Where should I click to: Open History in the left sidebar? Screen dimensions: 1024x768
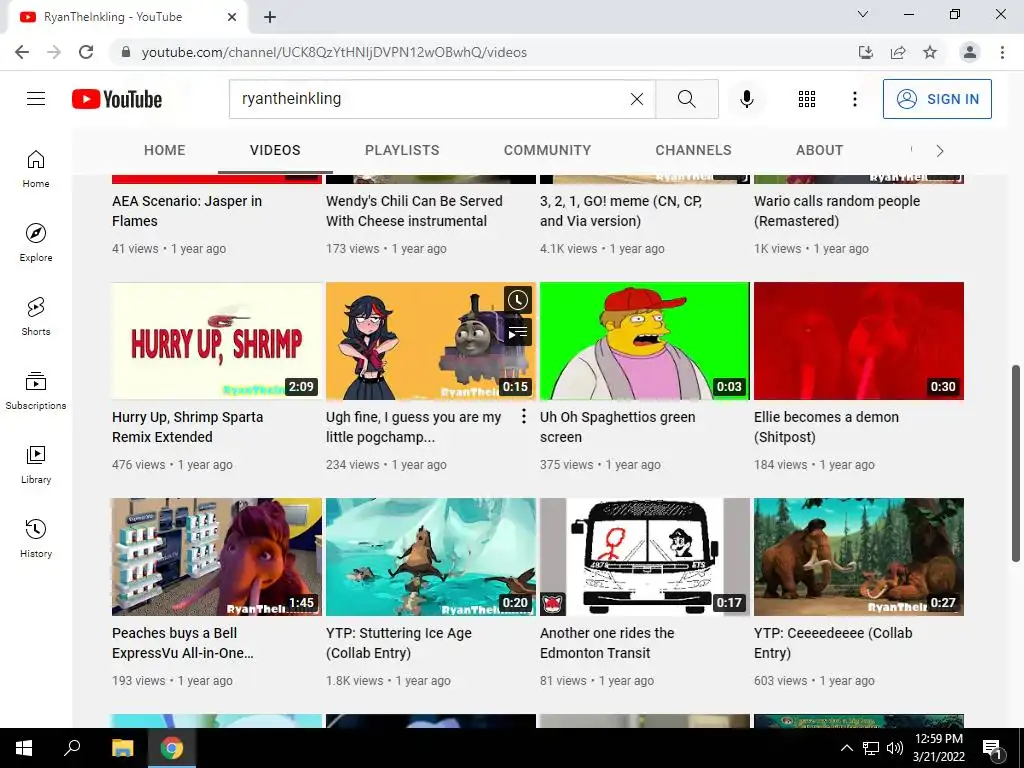click(36, 538)
